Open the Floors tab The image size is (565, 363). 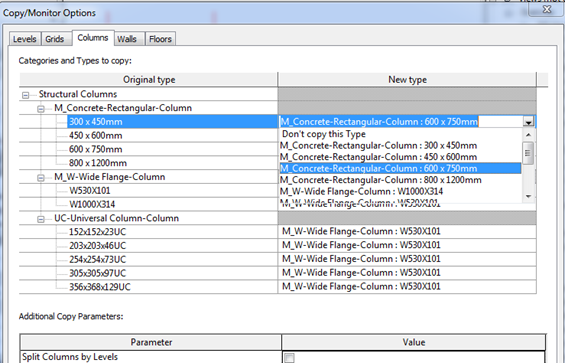[160, 39]
